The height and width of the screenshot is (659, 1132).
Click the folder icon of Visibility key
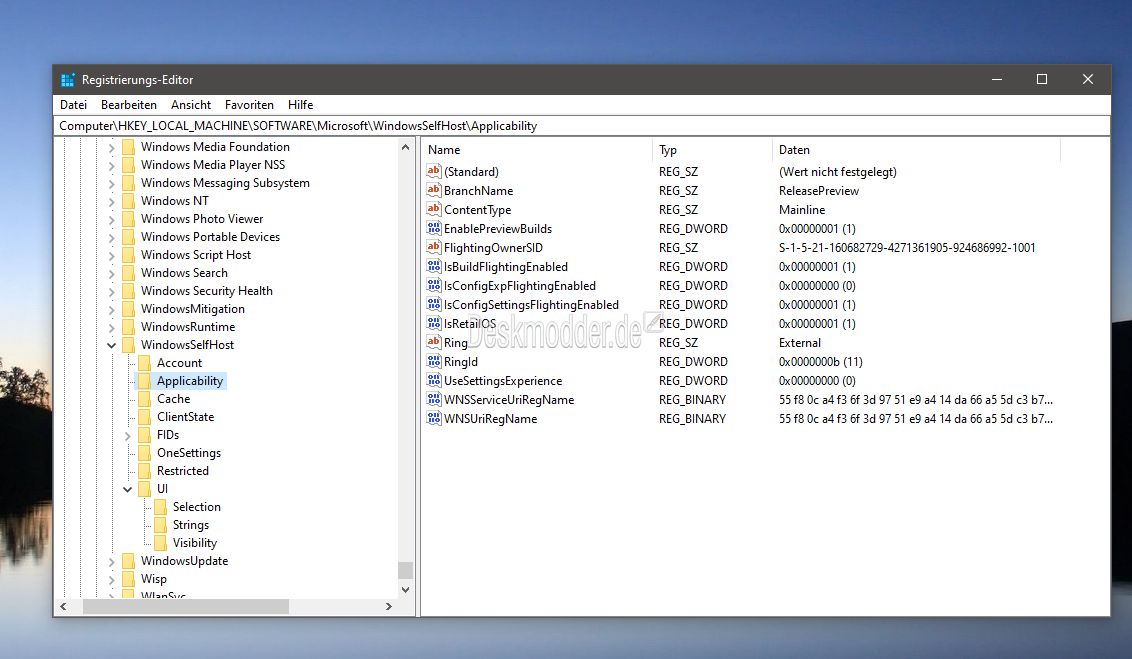click(x=160, y=543)
